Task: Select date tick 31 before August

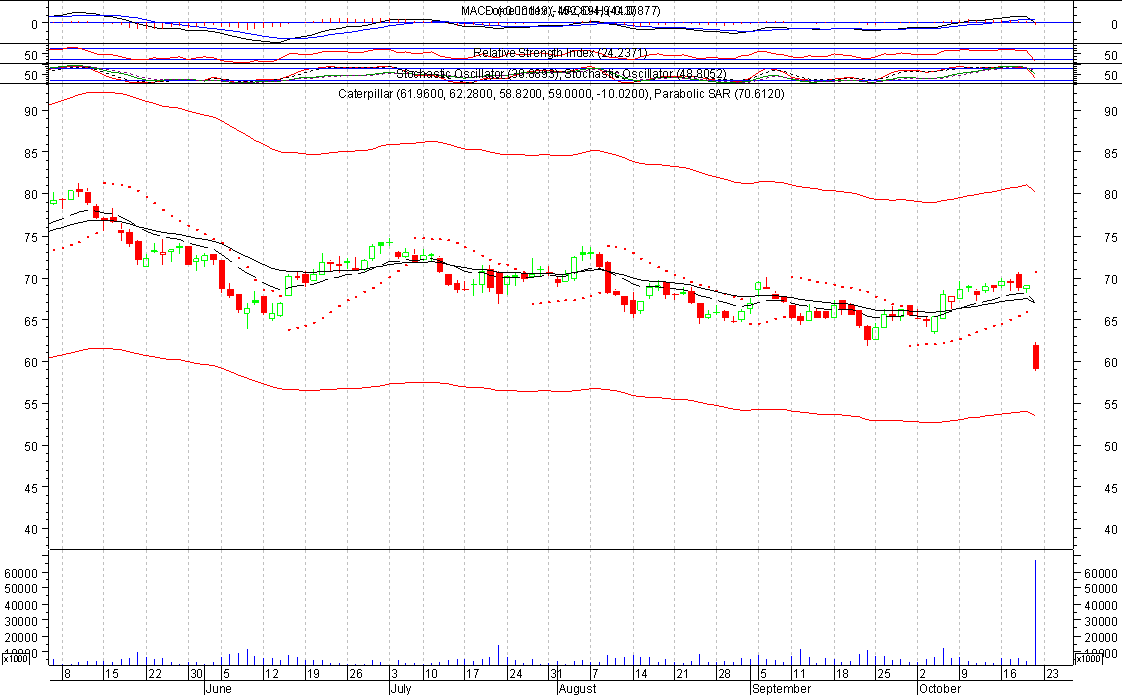Action: 555,674
